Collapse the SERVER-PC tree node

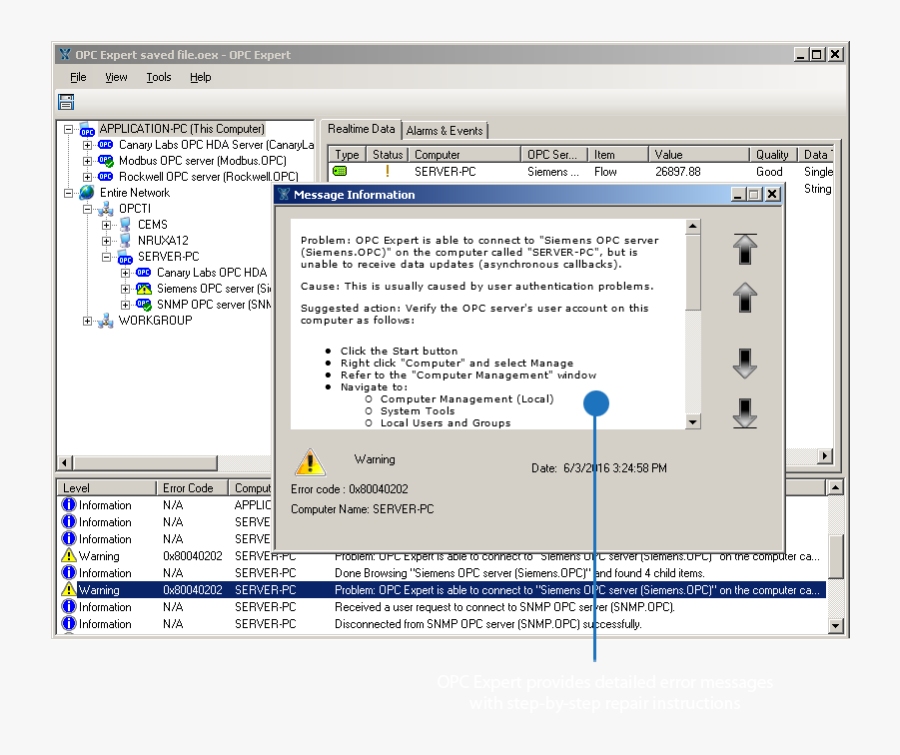click(x=104, y=256)
